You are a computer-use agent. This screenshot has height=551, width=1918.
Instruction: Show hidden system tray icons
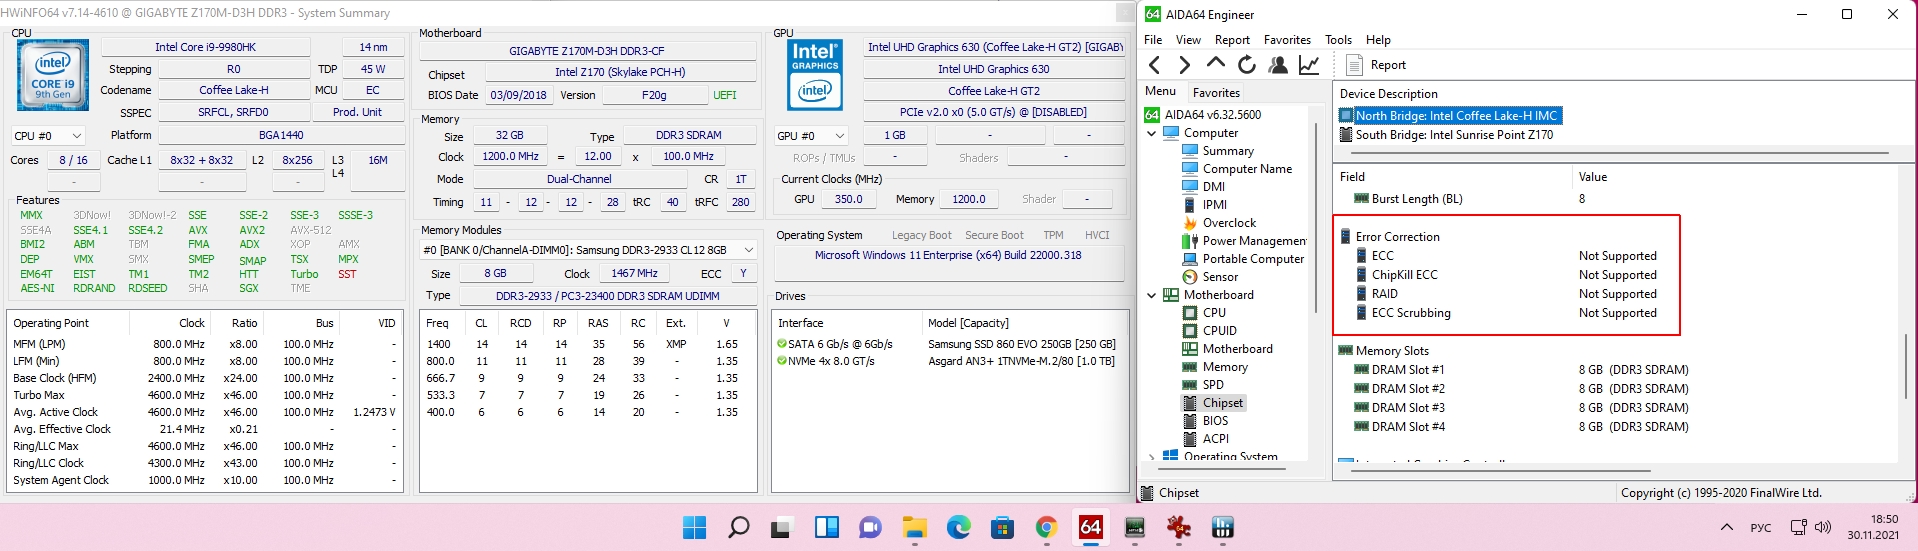tap(1726, 527)
